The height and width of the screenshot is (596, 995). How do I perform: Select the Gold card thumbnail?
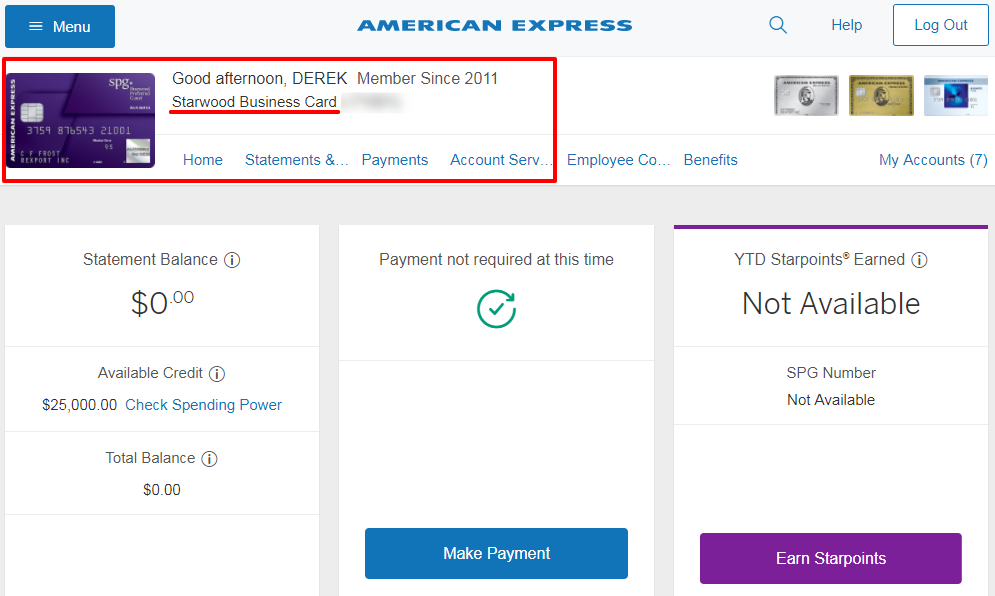tap(881, 95)
